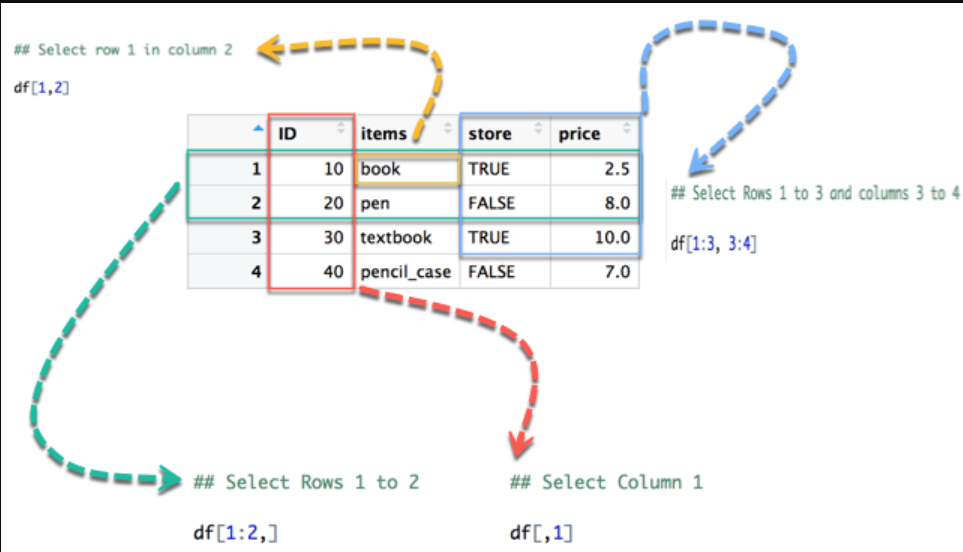The image size is (963, 552).
Task: Click the code text df[1:2,]
Action: click(x=235, y=532)
